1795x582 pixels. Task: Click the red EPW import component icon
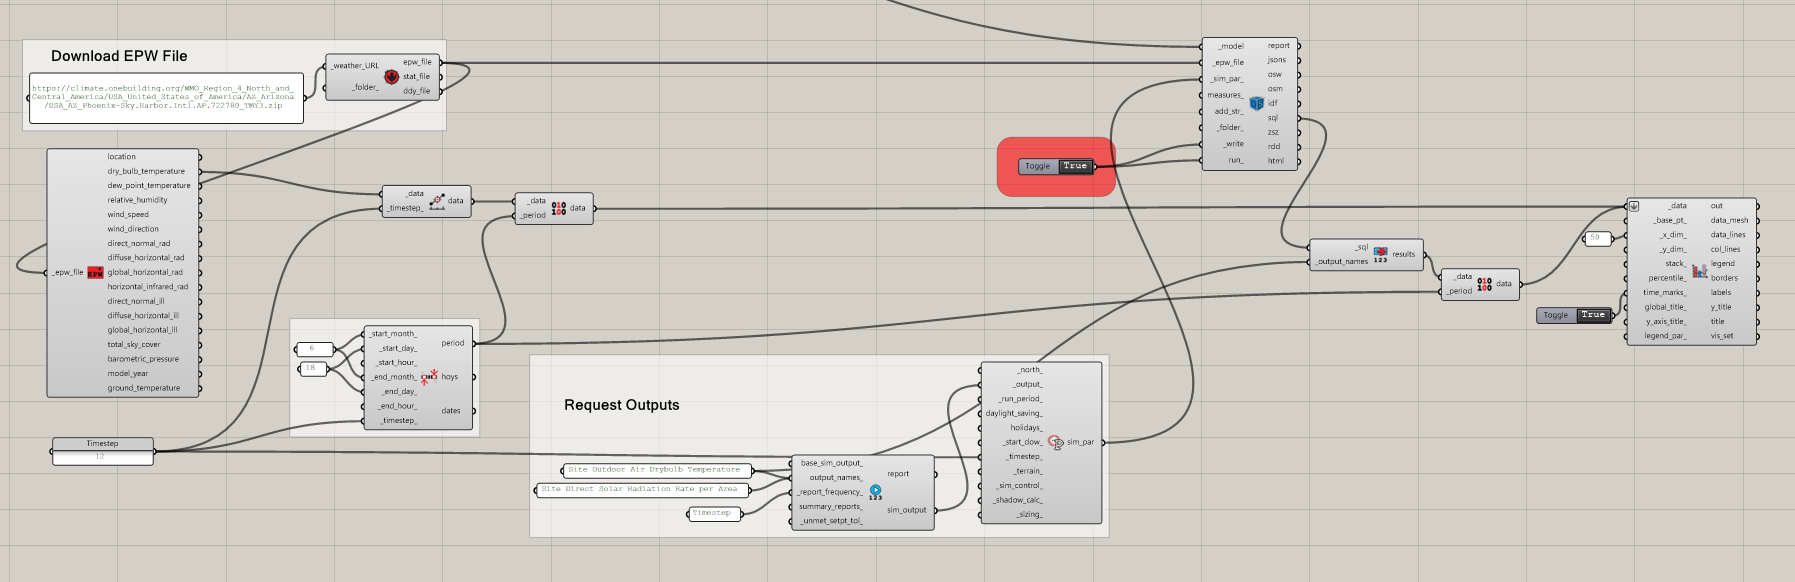[x=95, y=272]
